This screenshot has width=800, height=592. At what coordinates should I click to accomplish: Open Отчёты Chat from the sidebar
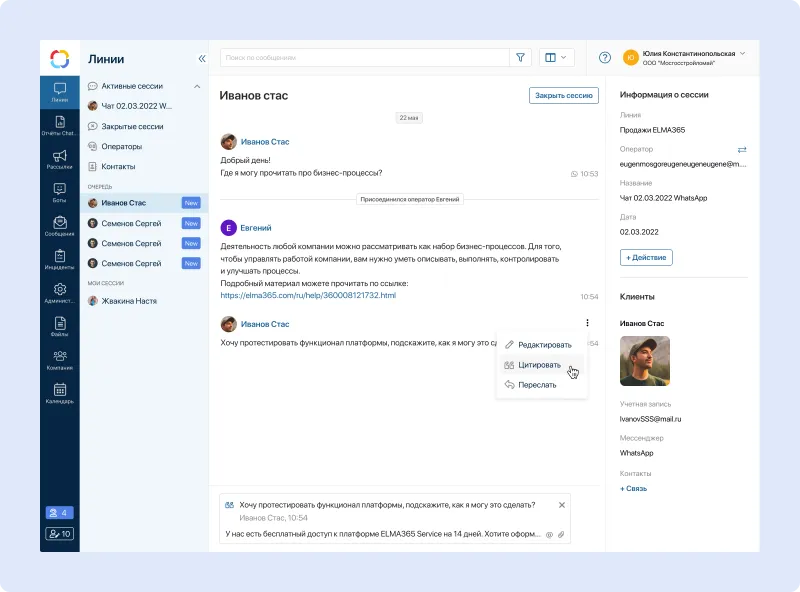pyautogui.click(x=59, y=122)
